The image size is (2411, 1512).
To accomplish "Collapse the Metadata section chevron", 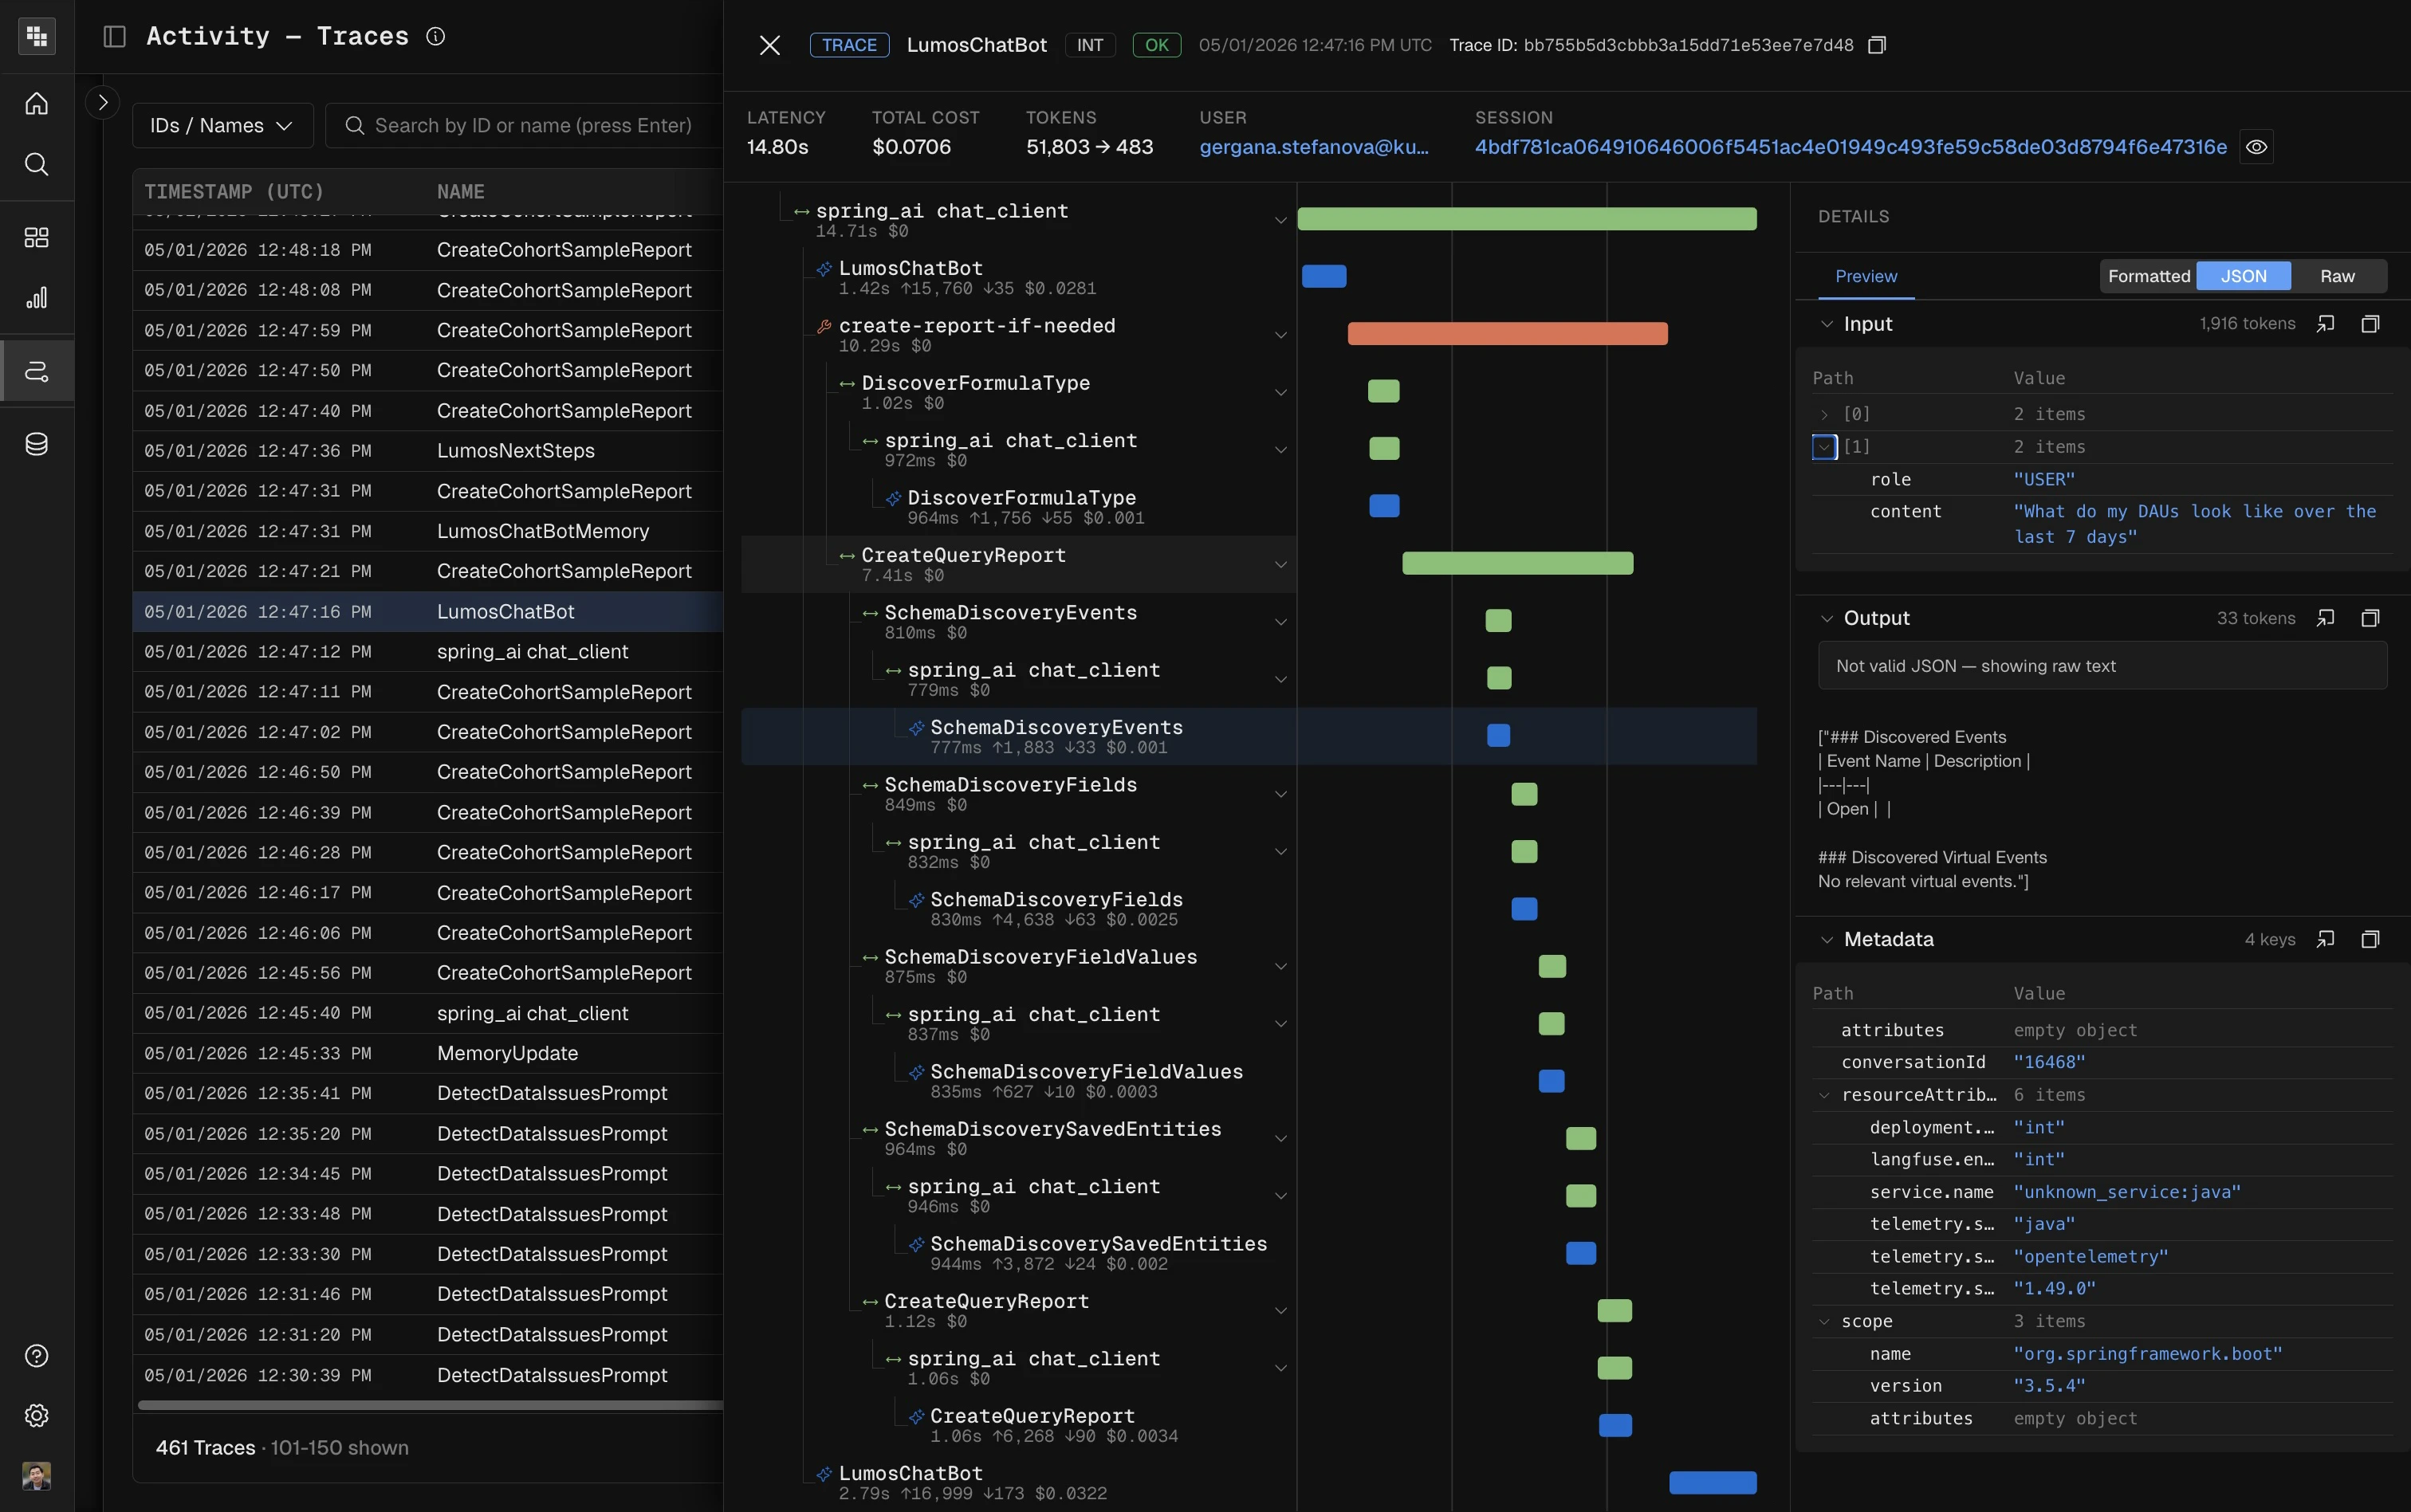I will (x=1826, y=939).
